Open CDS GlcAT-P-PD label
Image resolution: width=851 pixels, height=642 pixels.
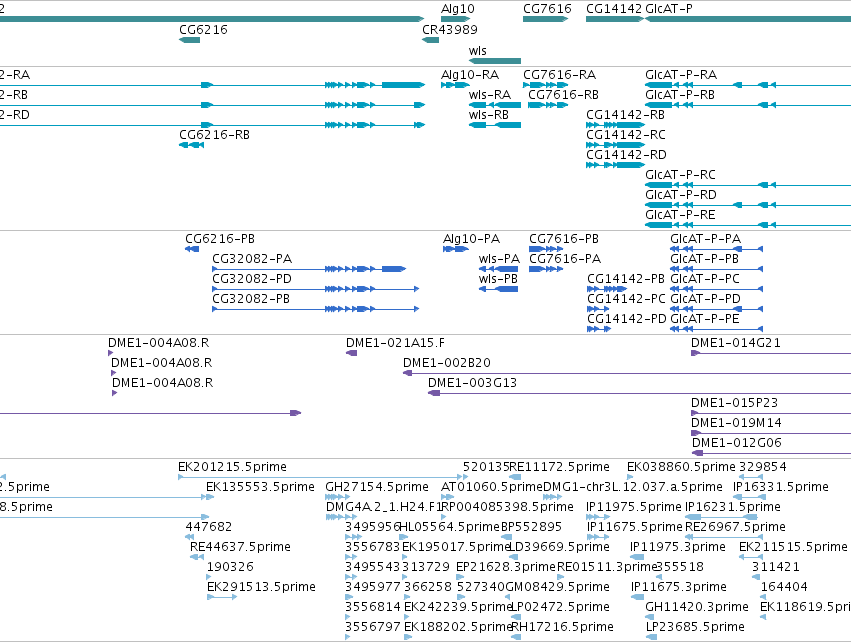click(706, 299)
